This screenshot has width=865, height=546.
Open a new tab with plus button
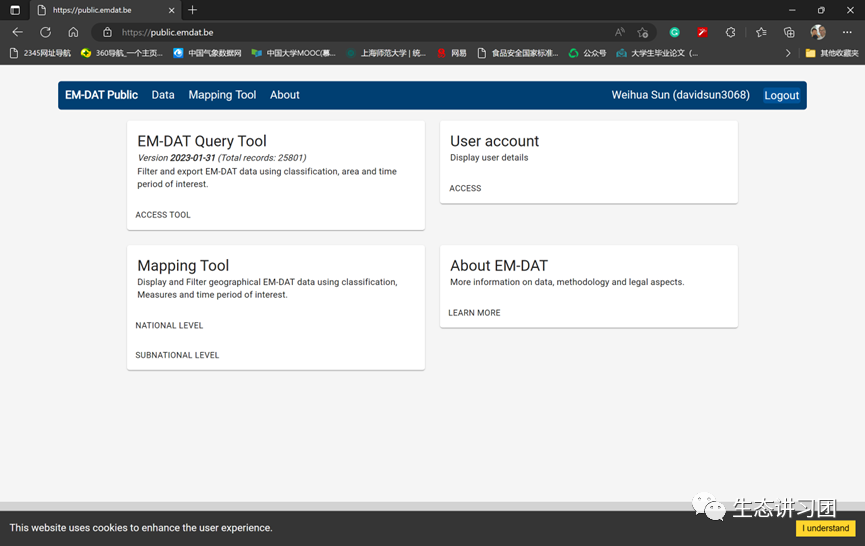click(193, 10)
